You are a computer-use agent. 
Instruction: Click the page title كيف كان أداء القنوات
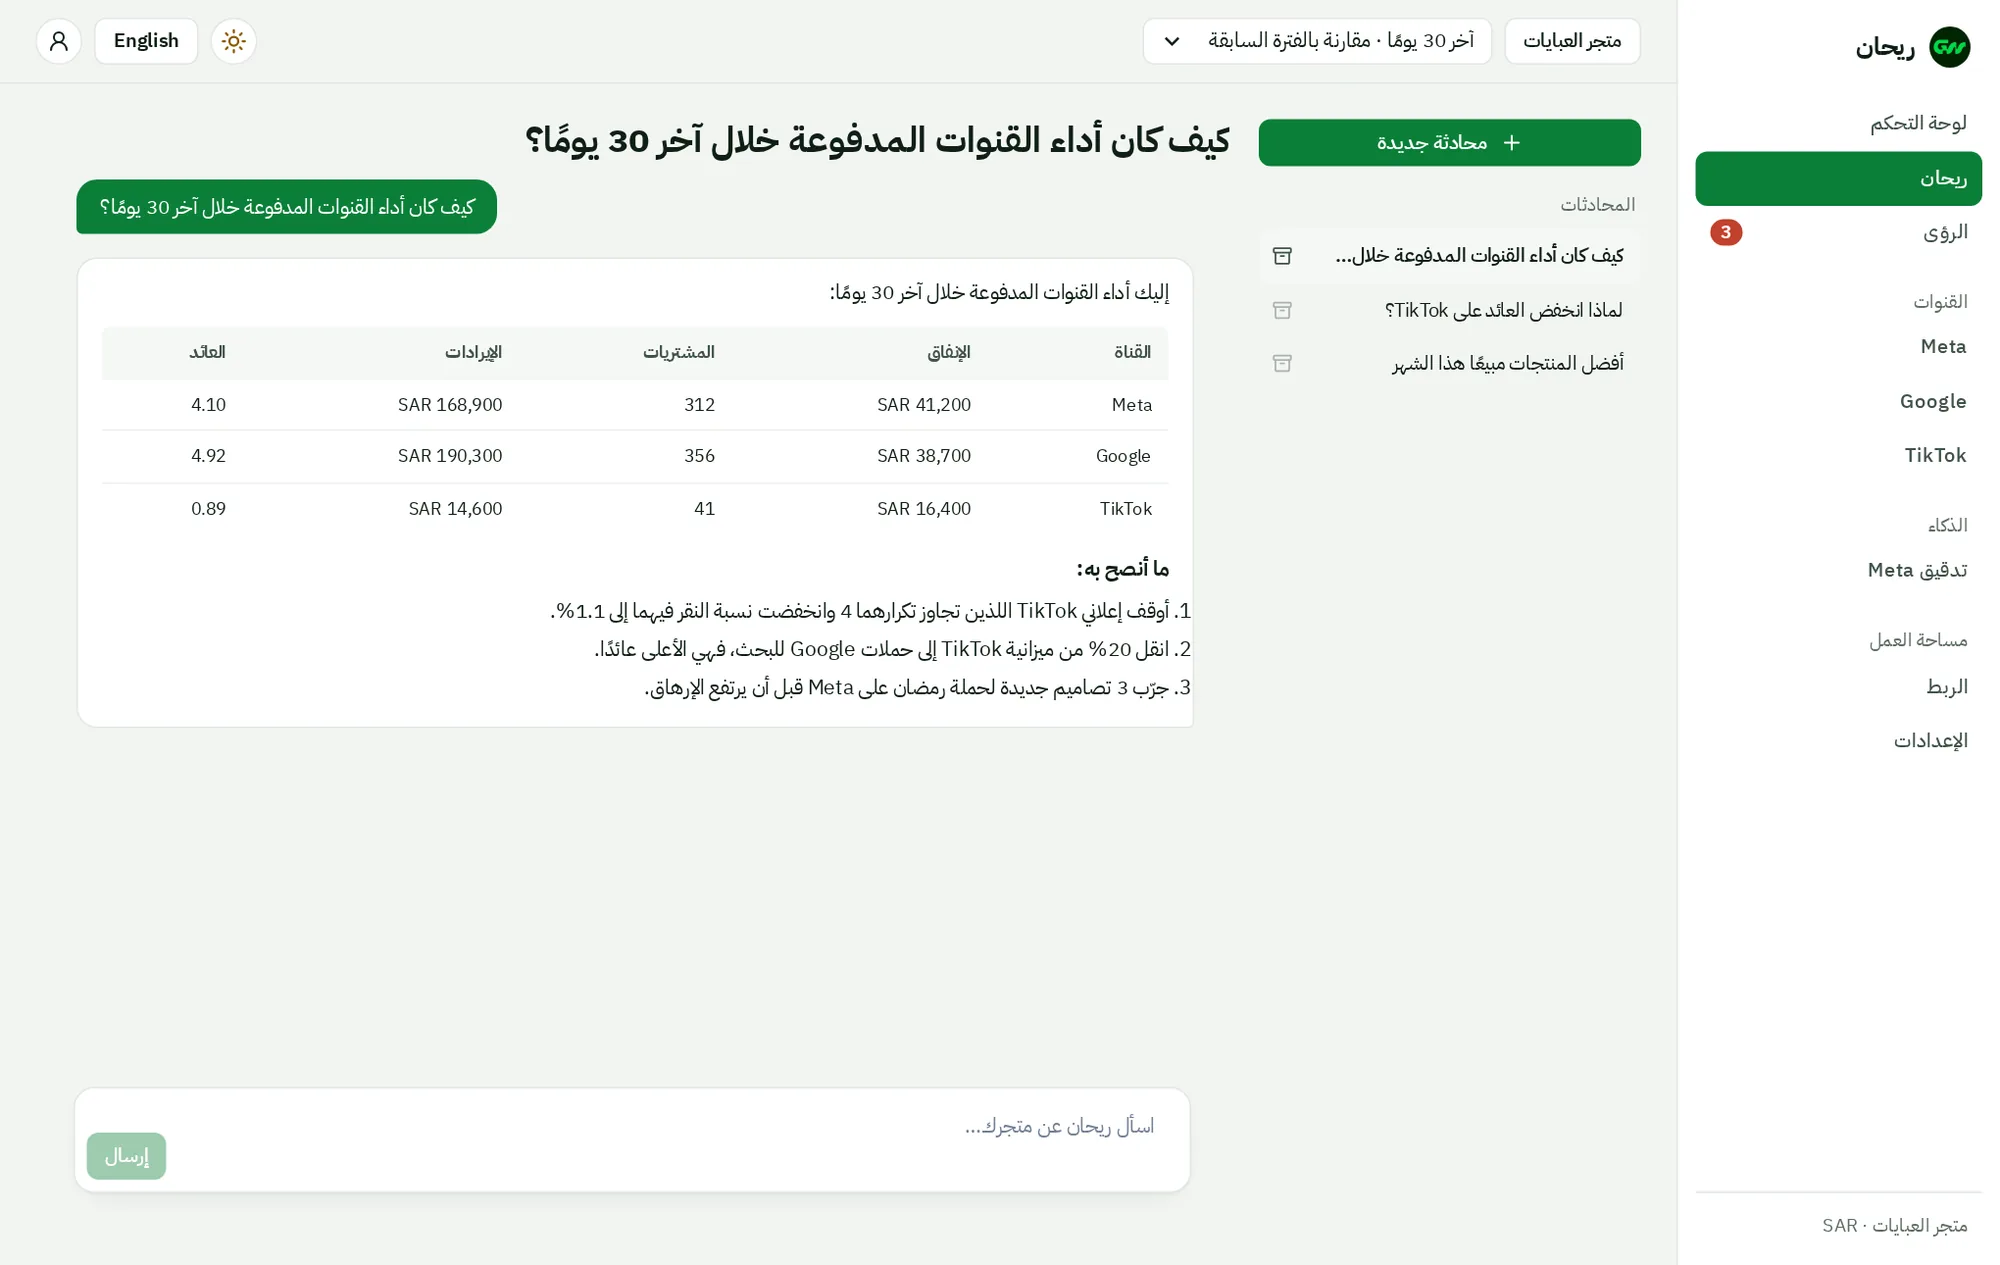click(877, 141)
